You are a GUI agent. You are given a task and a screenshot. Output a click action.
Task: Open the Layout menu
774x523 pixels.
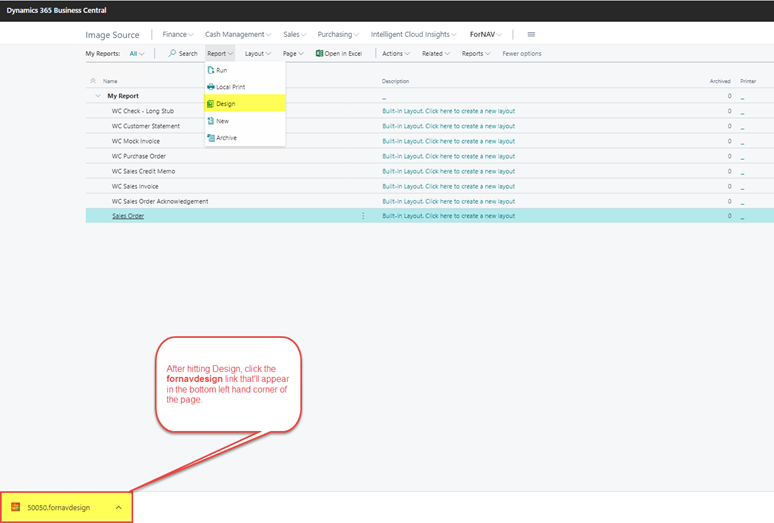tap(258, 53)
